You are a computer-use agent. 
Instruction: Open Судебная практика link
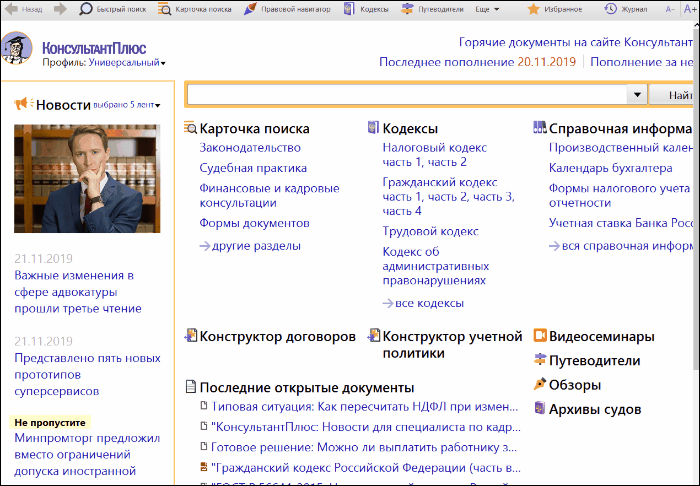(253, 168)
